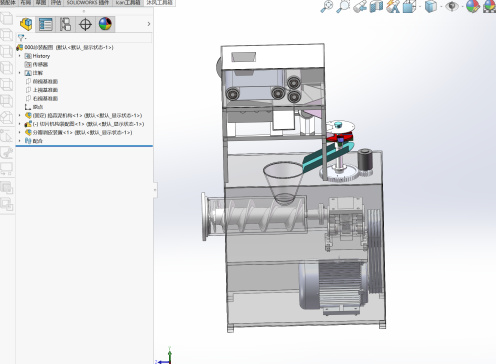
Task: Click the feature tree filter field
Action: tap(85, 38)
